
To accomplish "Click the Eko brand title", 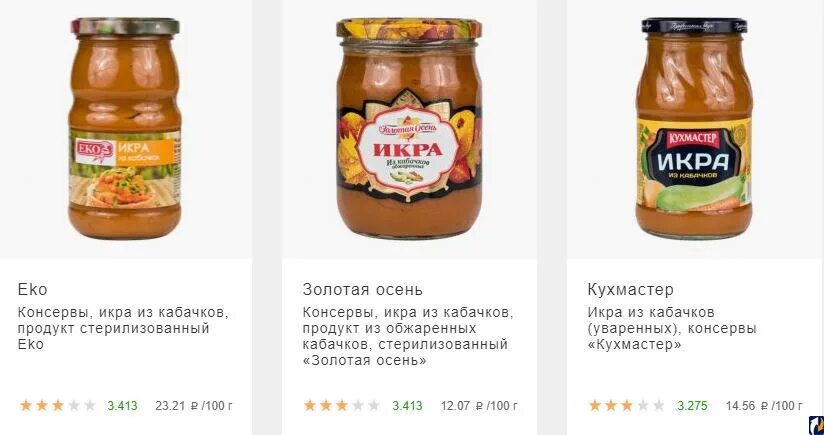I will (x=32, y=289).
